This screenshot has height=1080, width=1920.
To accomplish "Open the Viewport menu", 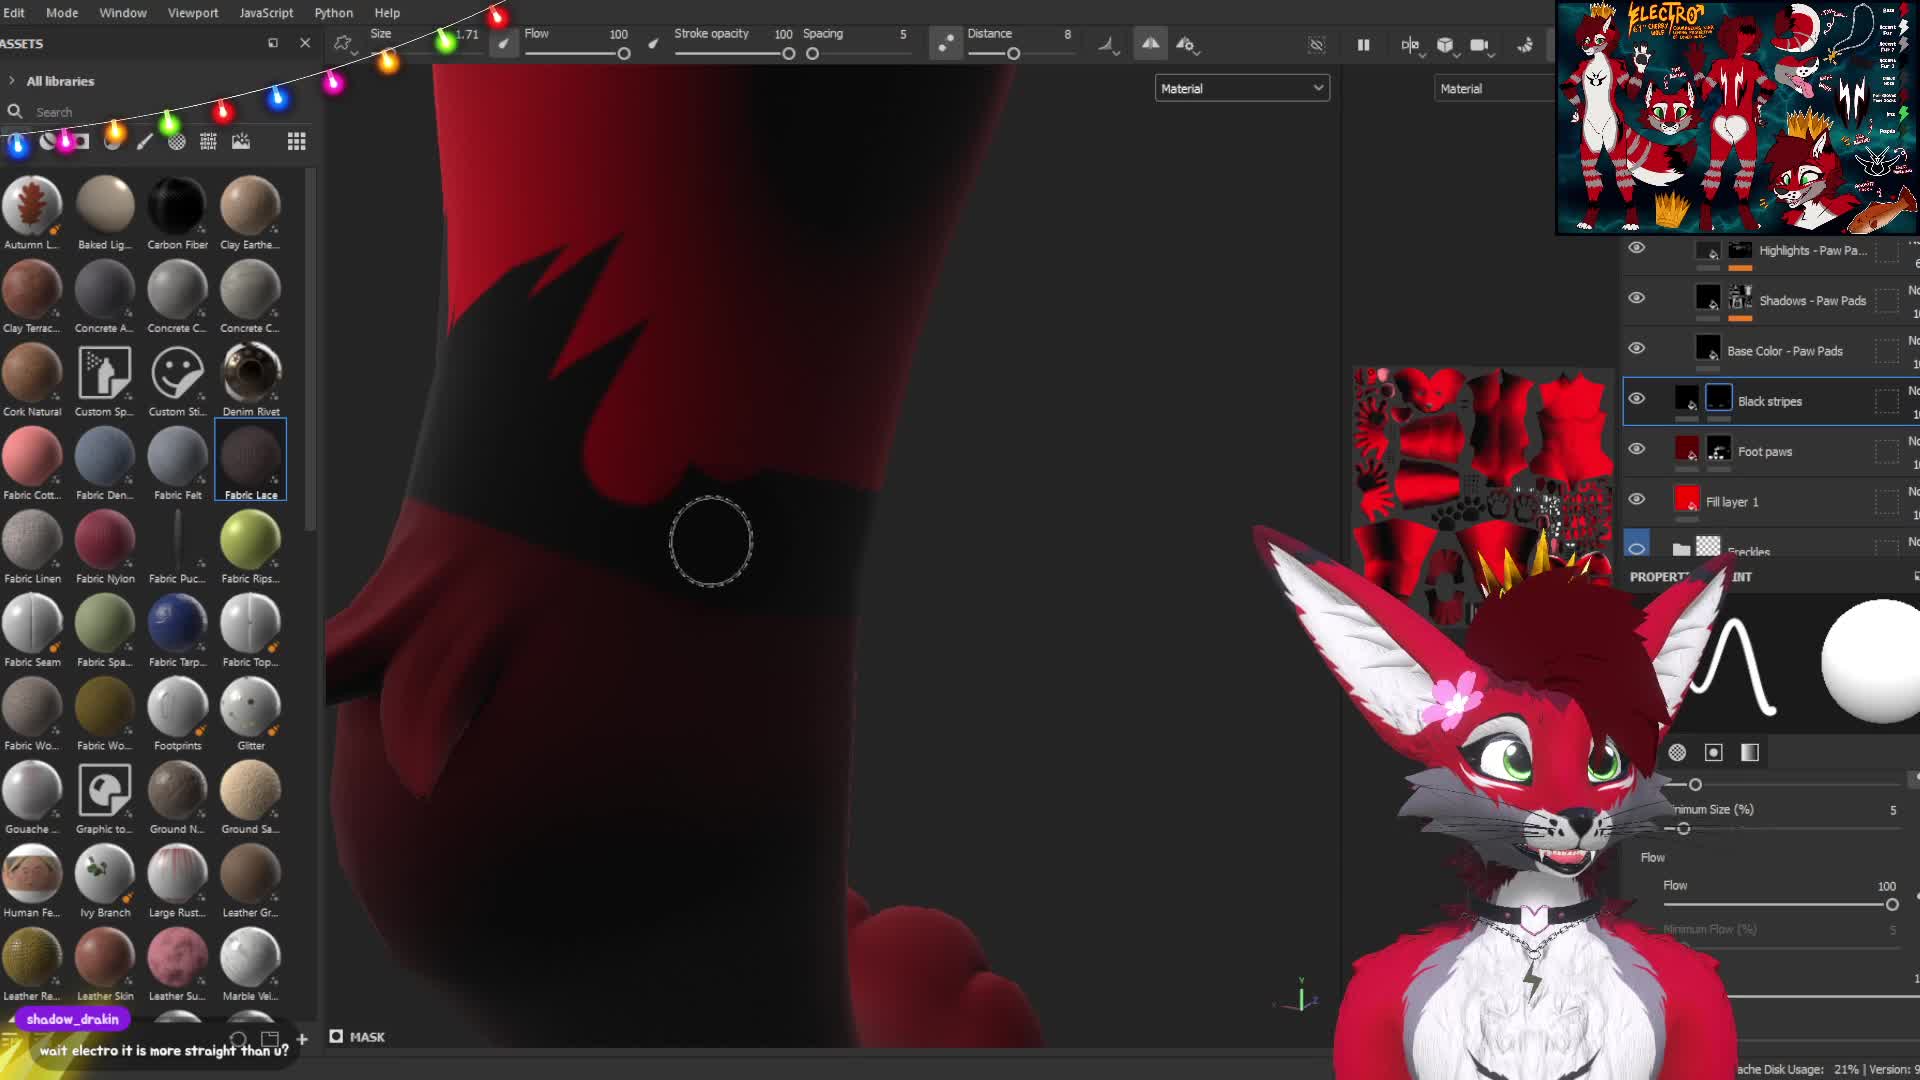I will [193, 13].
